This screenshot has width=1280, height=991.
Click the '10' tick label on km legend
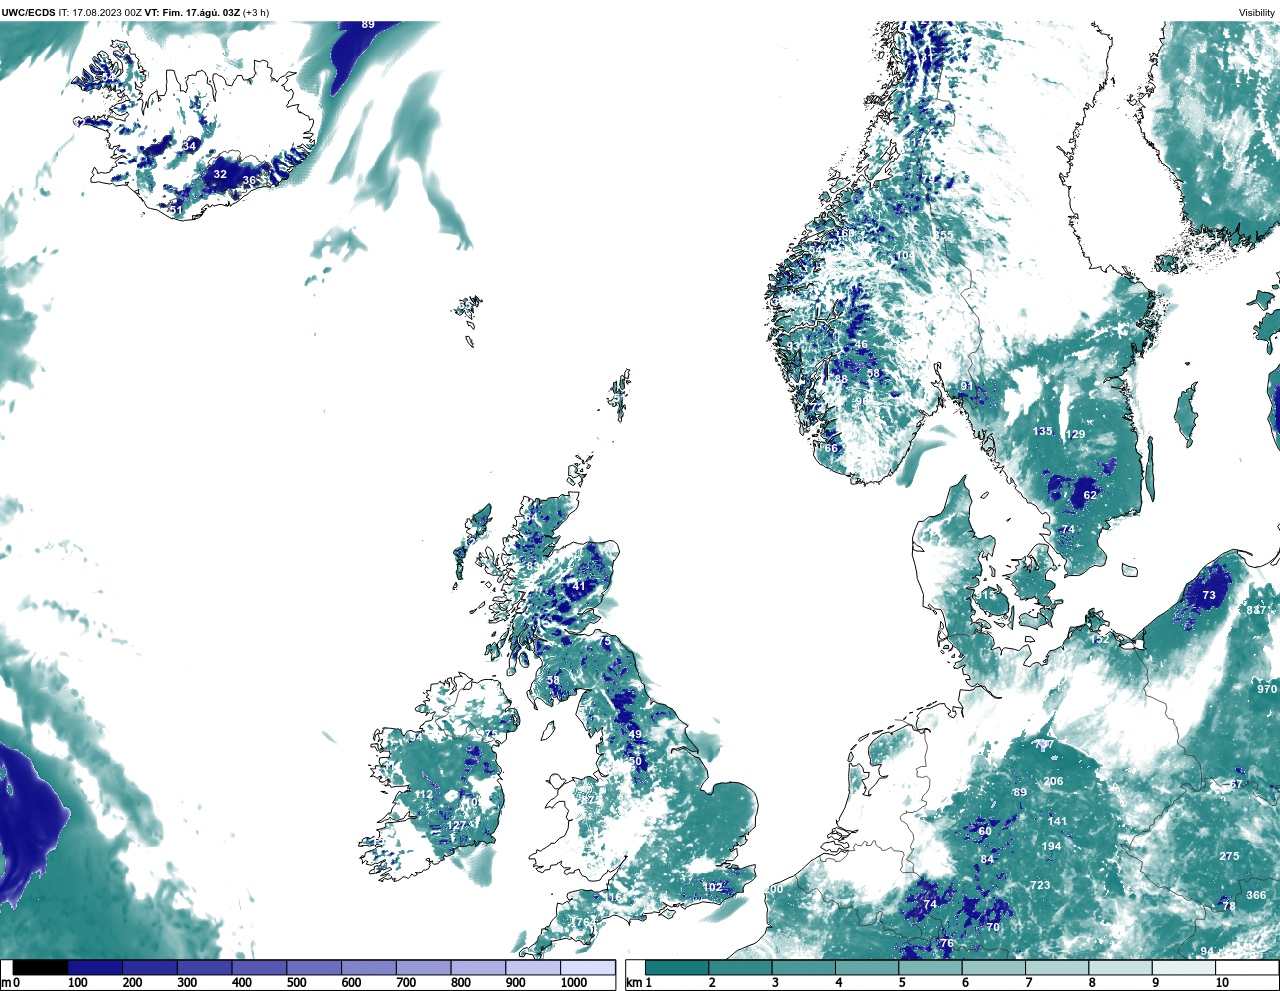tap(1222, 983)
